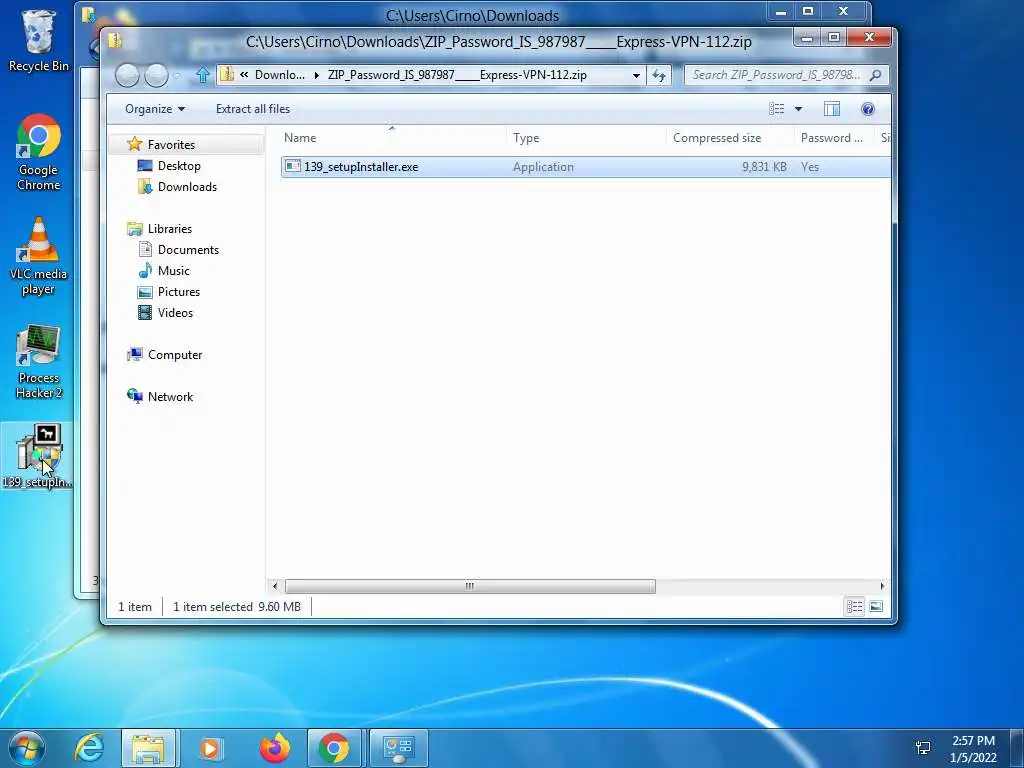
Task: Change view using the view icon
Action: [x=776, y=109]
